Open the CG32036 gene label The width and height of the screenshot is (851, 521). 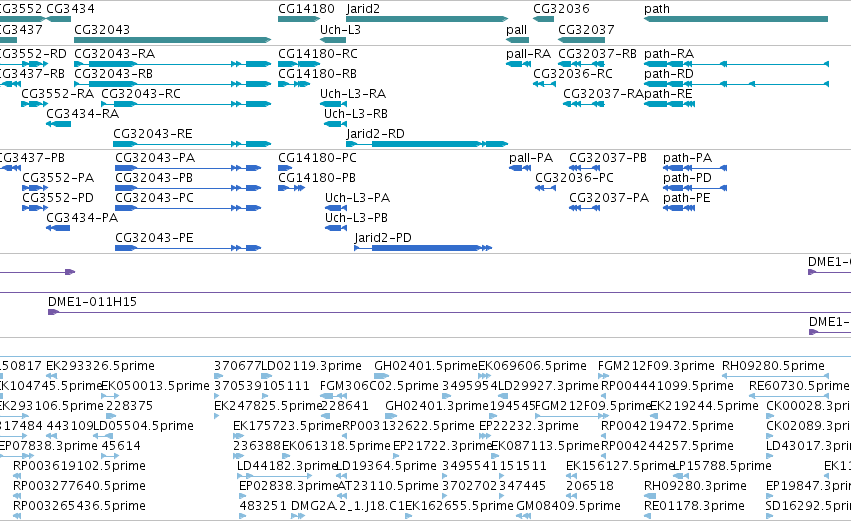561,9
